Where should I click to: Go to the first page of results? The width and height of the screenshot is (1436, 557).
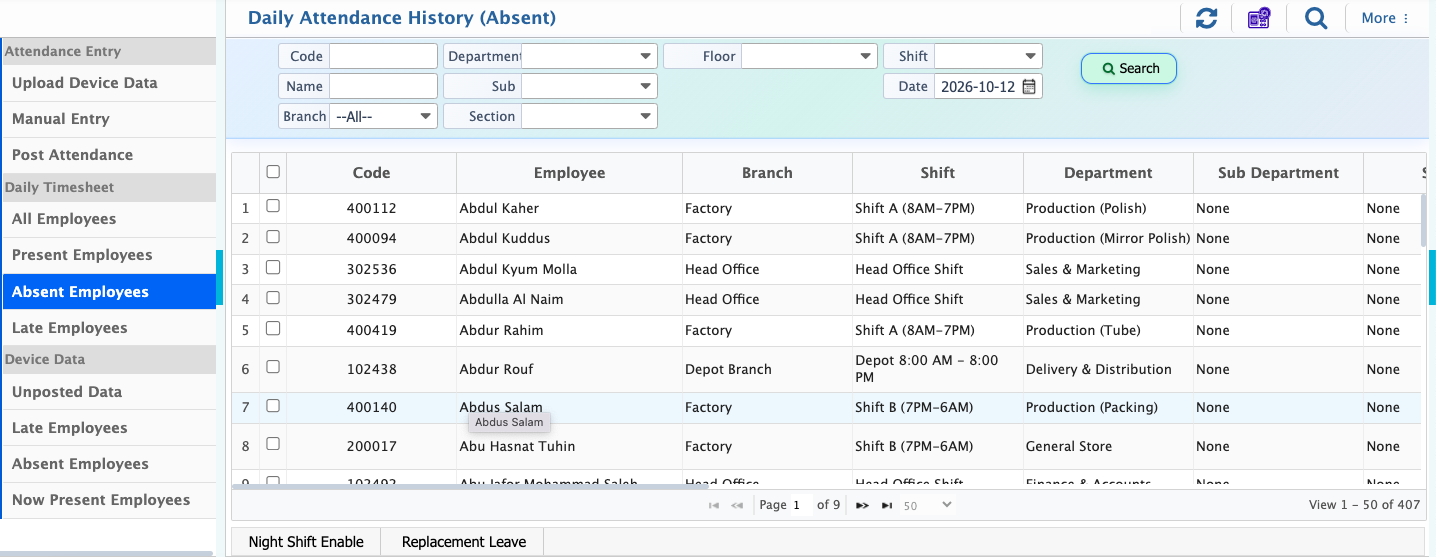713,505
